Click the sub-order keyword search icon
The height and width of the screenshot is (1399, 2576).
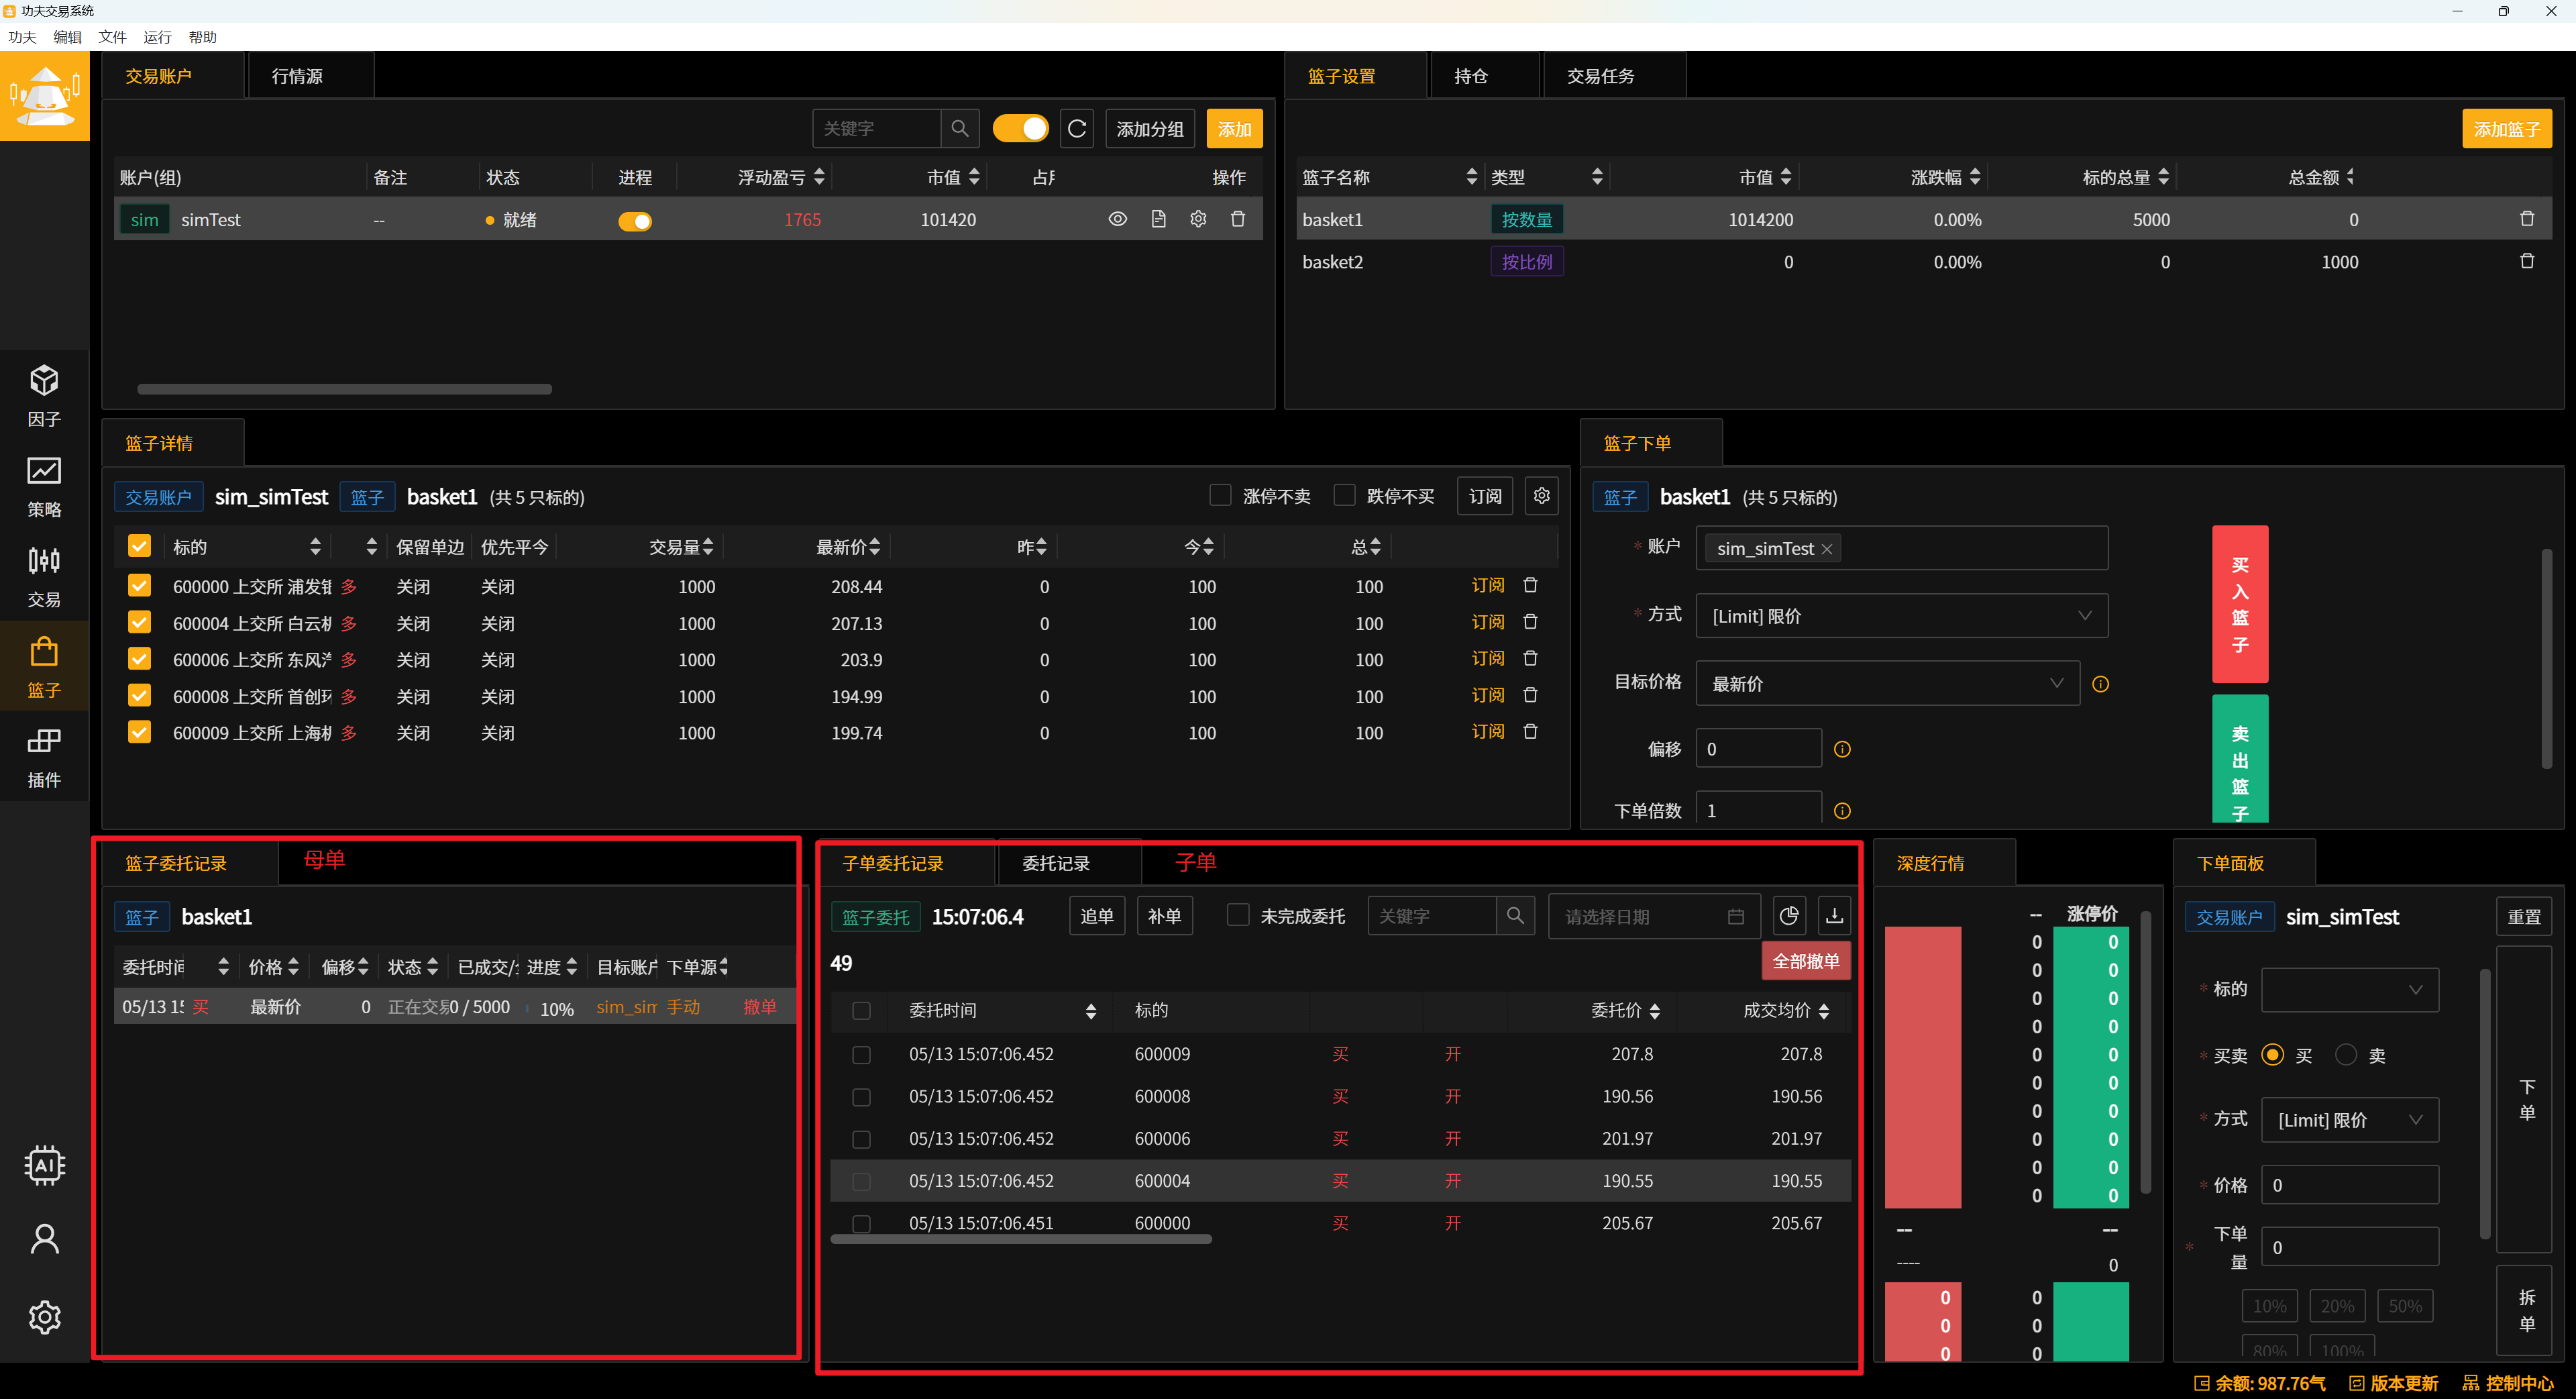point(1515,916)
